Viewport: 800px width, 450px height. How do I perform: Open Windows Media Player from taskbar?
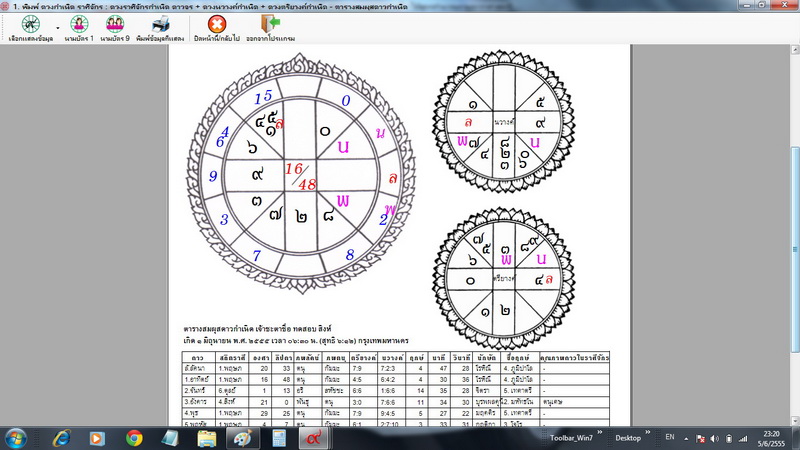tap(96, 437)
